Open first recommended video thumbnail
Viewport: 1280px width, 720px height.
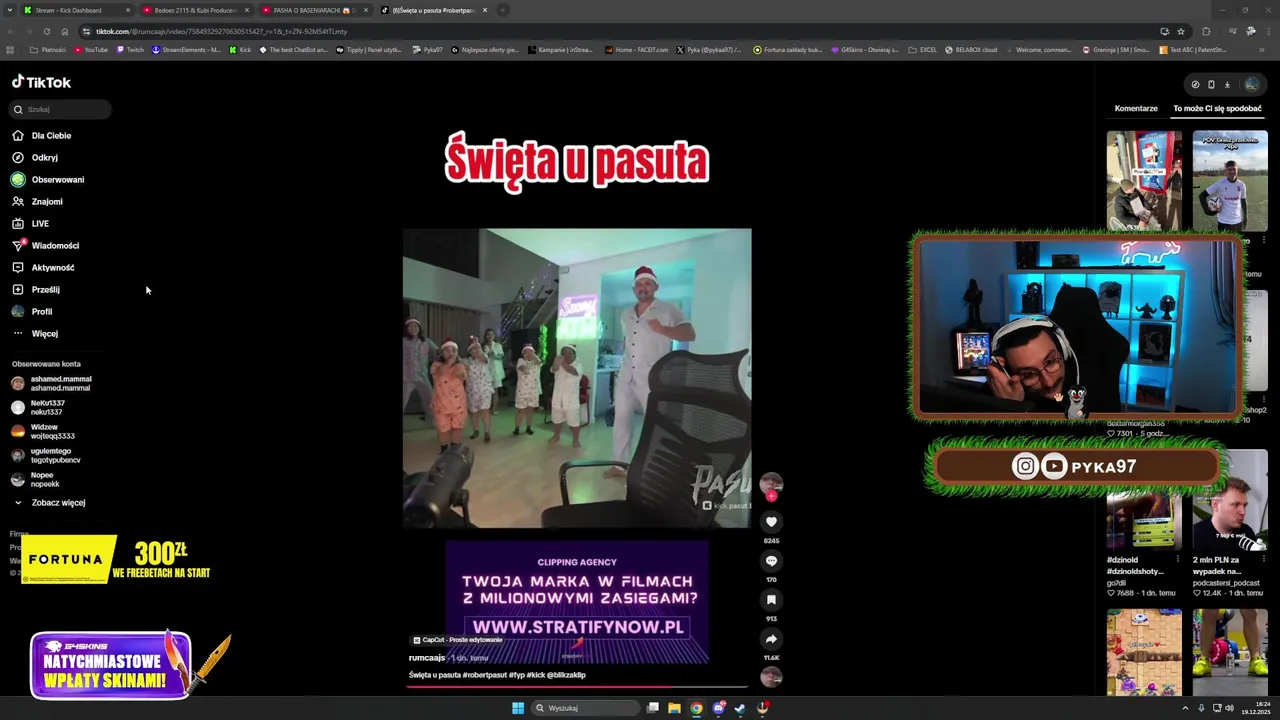(x=1144, y=180)
